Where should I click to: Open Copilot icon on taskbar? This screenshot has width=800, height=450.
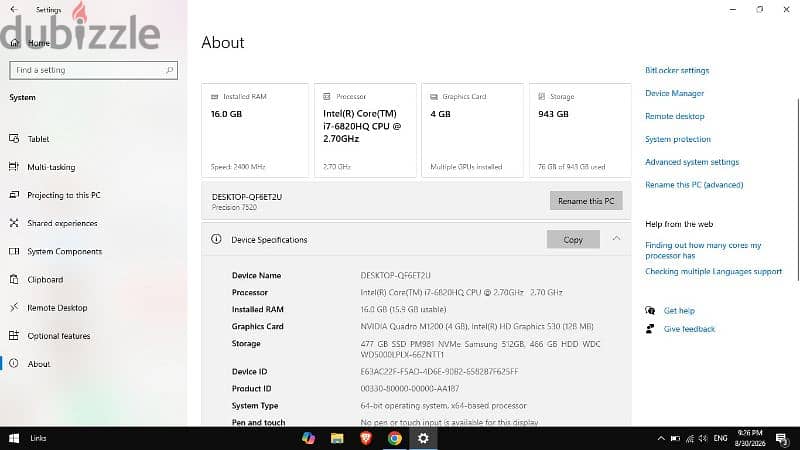pyautogui.click(x=308, y=438)
